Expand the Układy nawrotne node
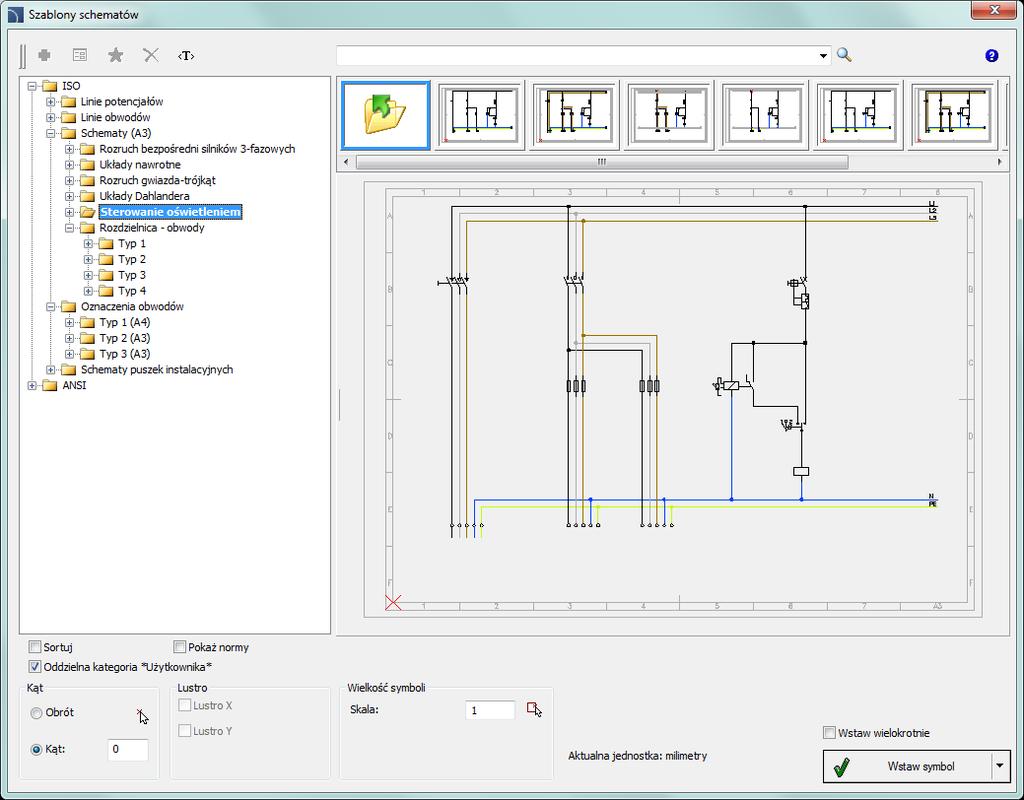This screenshot has height=800, width=1024. (69, 165)
